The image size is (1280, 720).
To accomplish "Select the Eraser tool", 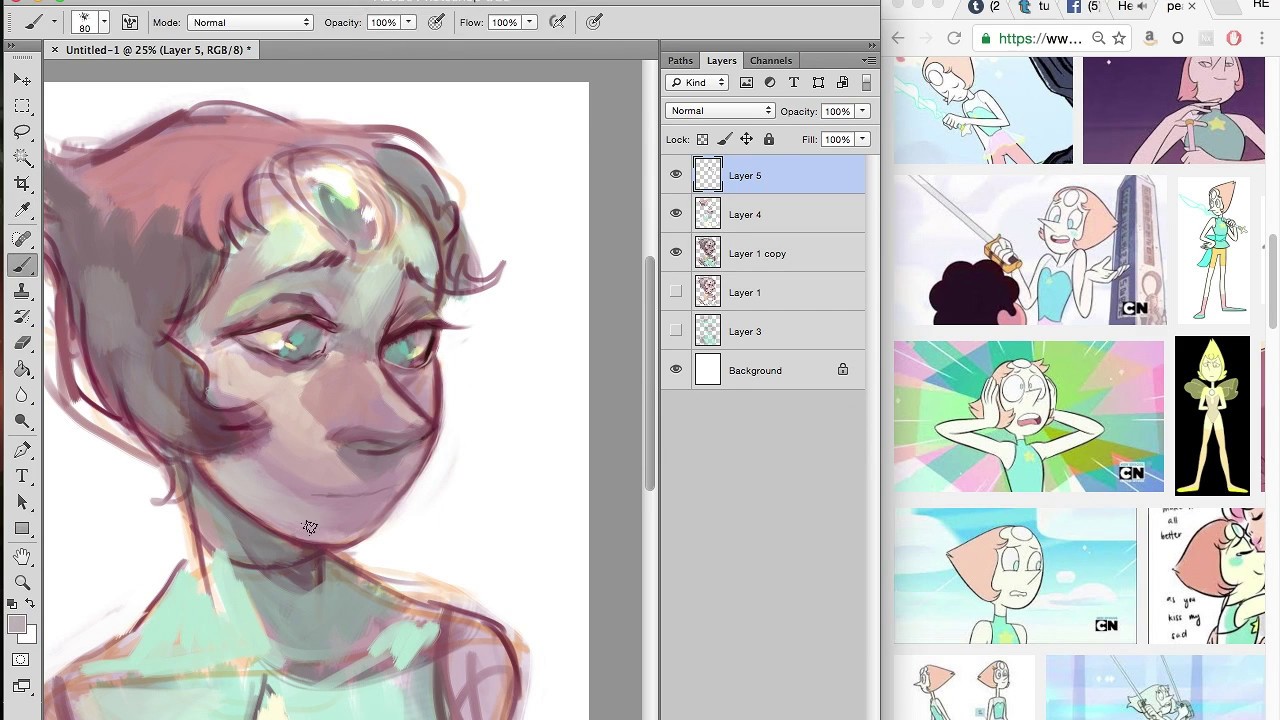I will coord(22,343).
